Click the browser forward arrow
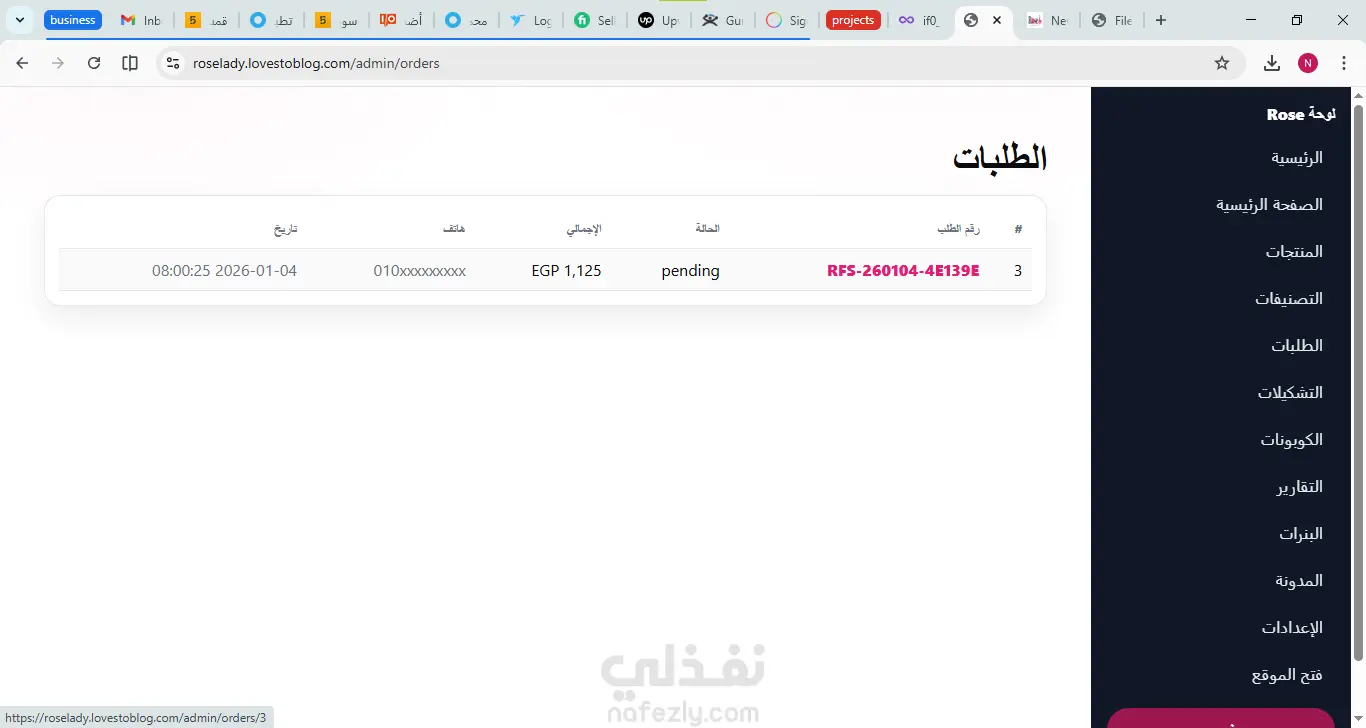Screen dimensions: 1366x728 (58, 63)
